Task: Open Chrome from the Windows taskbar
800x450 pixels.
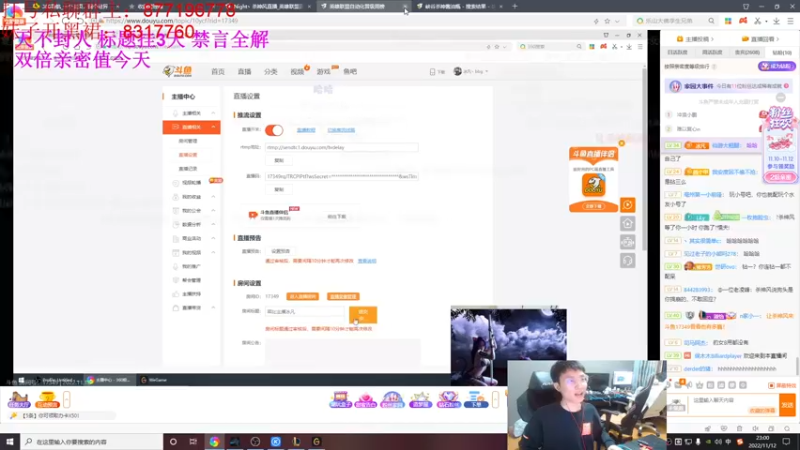Action: [x=214, y=442]
